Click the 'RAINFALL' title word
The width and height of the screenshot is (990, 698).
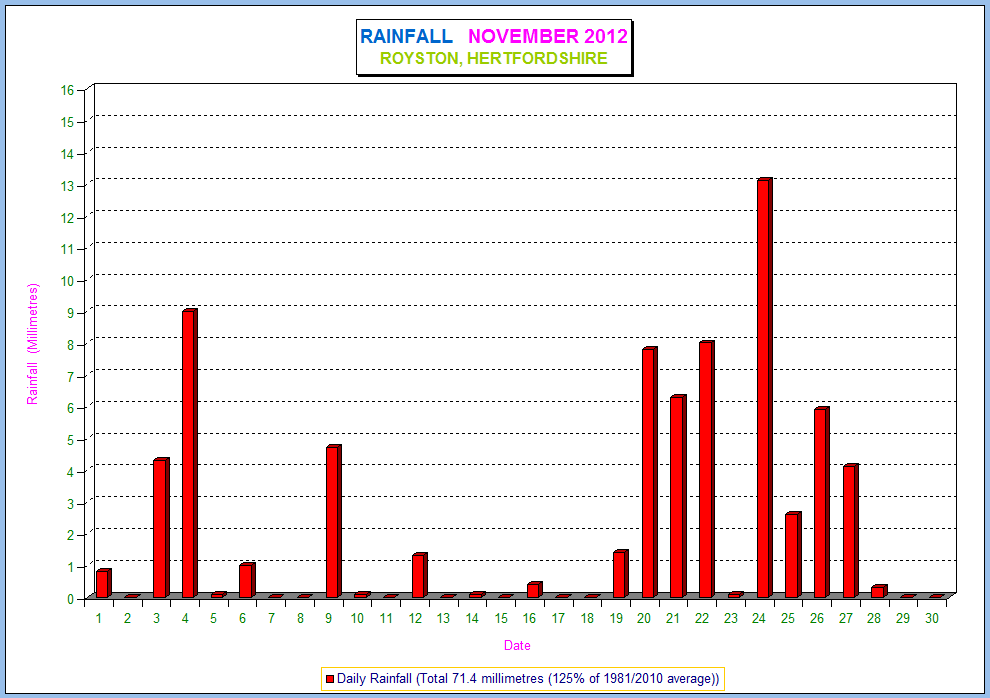tap(406, 36)
